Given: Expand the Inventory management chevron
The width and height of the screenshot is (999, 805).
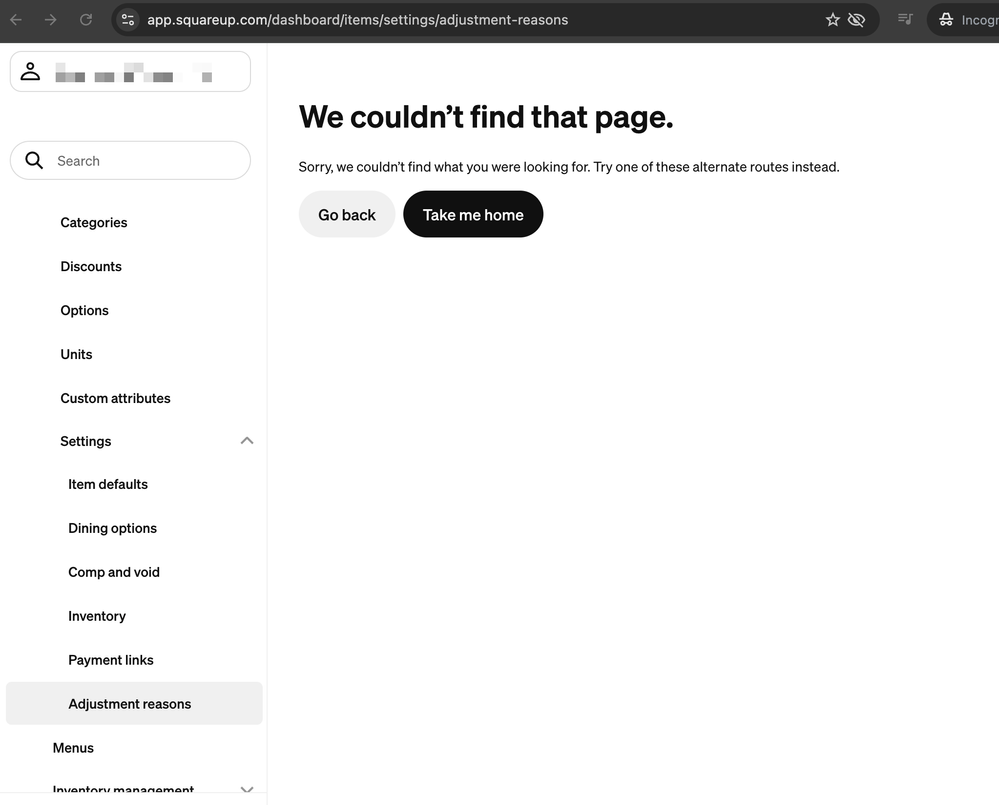Looking at the screenshot, I should tap(247, 790).
